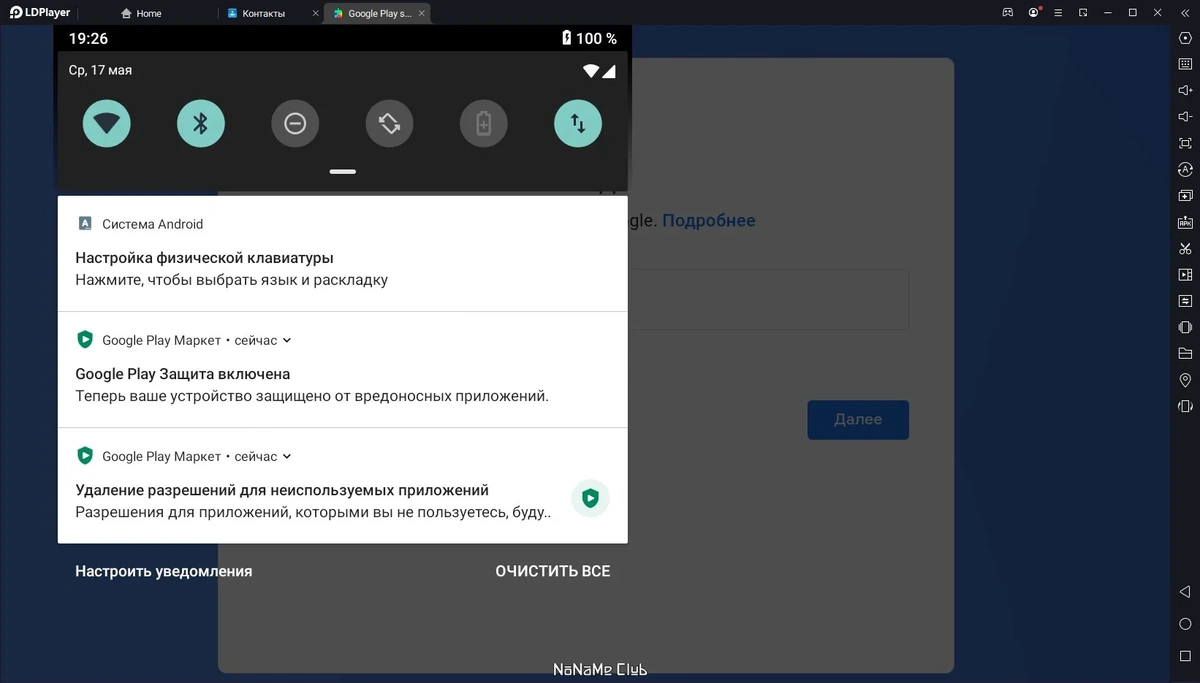Open the LDPlayer gamepad settings icon
Viewport: 1200px width, 683px height.
click(1008, 12)
